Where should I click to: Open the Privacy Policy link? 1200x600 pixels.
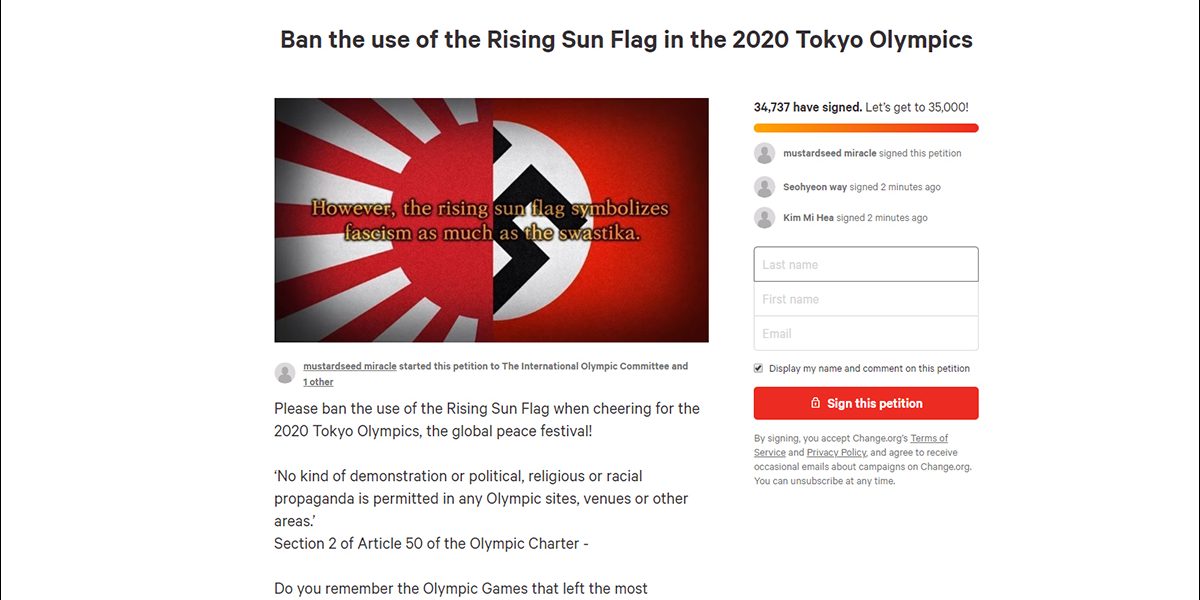click(838, 451)
